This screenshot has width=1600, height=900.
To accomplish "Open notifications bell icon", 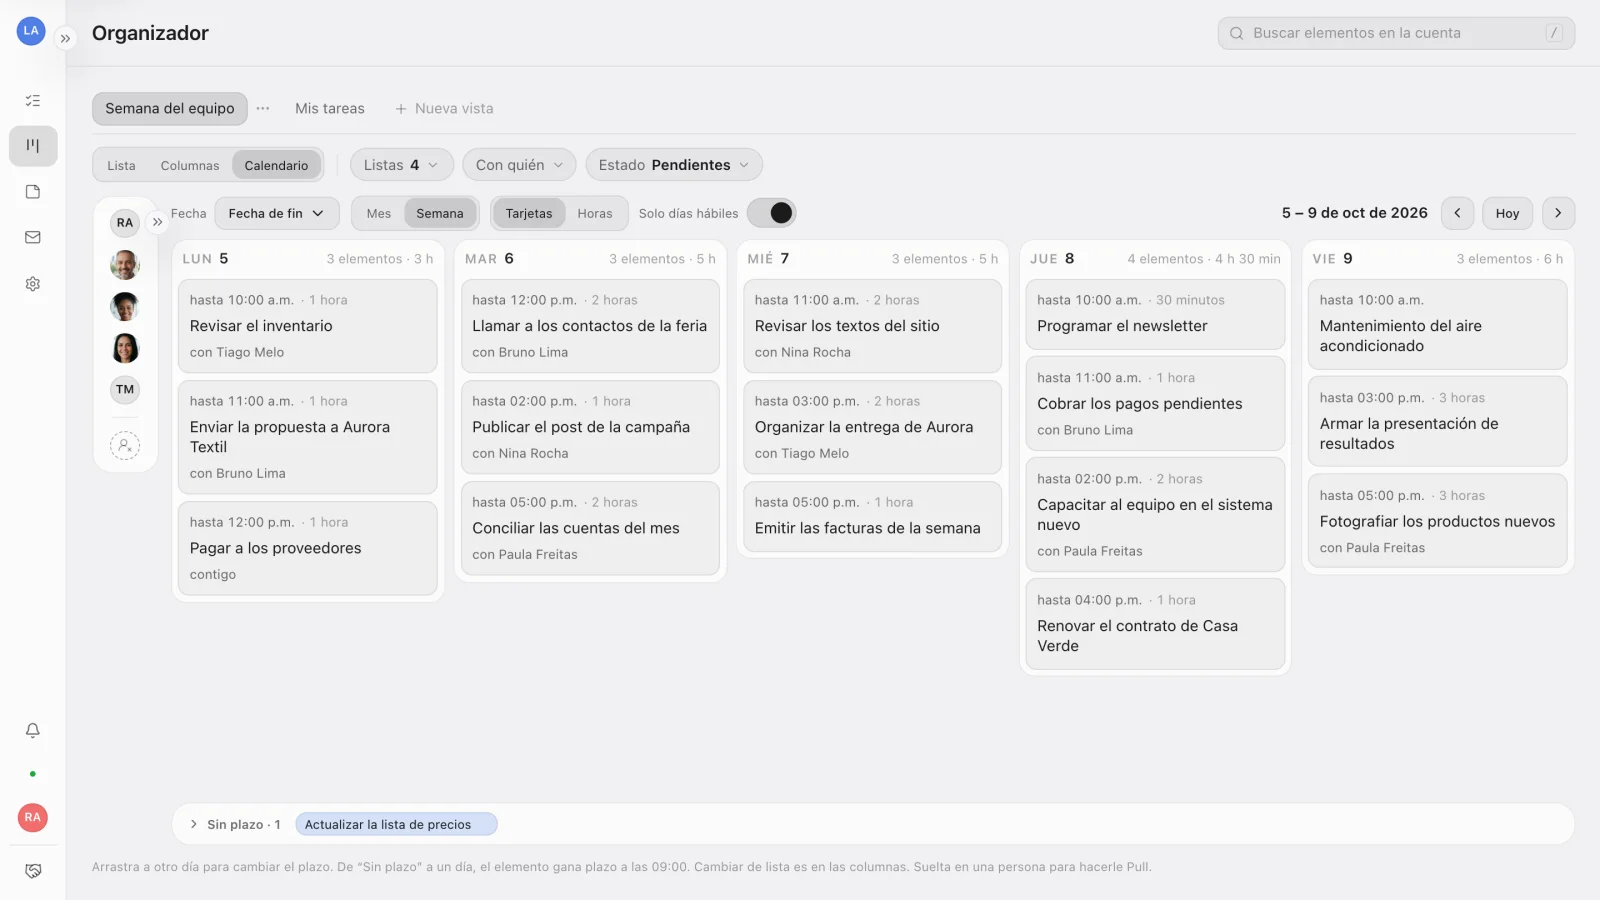I will (33, 731).
